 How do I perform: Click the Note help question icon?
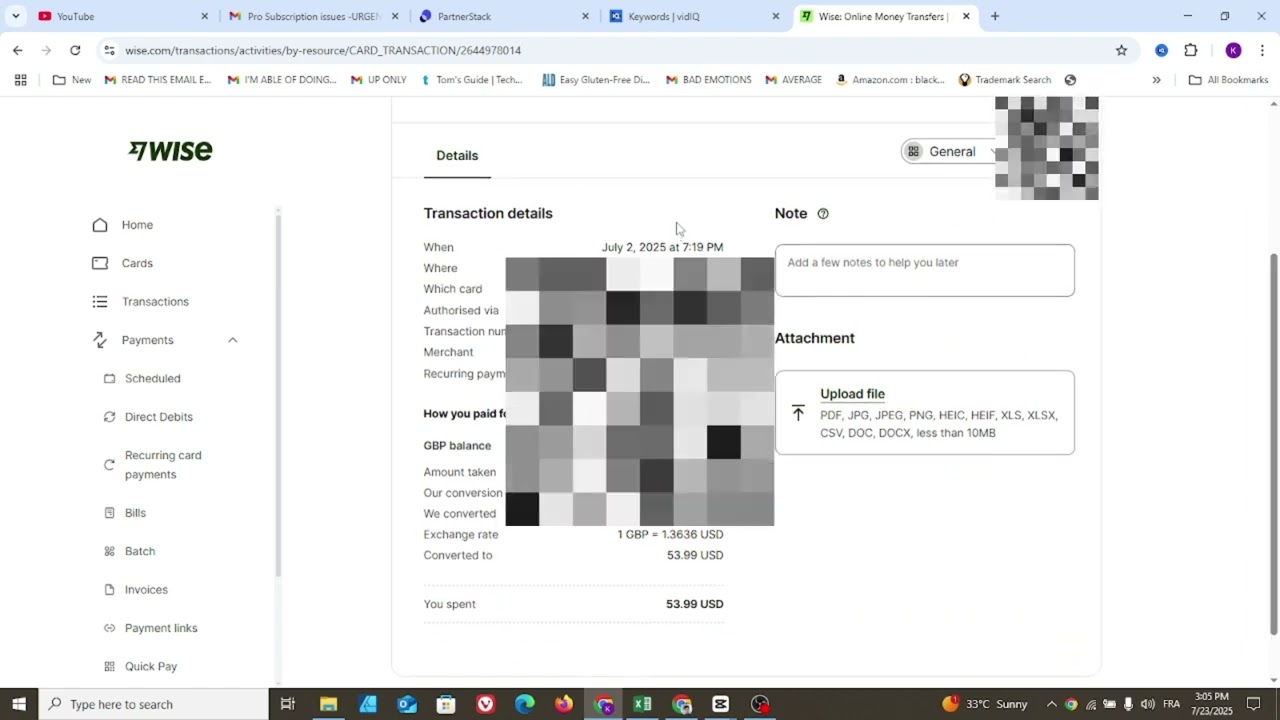point(823,213)
